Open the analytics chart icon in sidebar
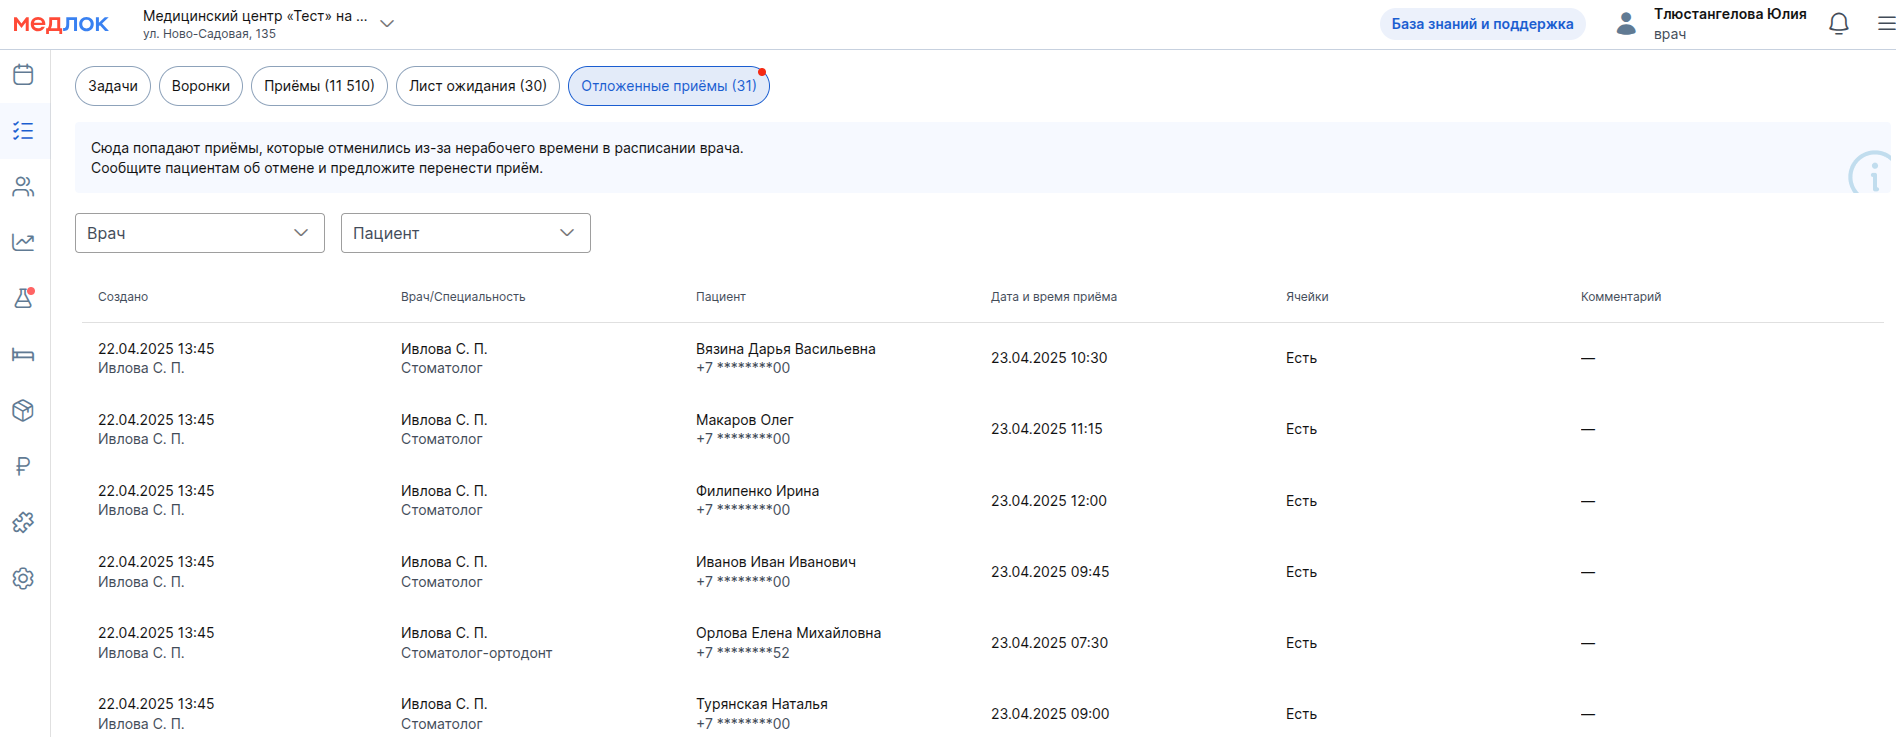1896x737 pixels. (x=23, y=242)
